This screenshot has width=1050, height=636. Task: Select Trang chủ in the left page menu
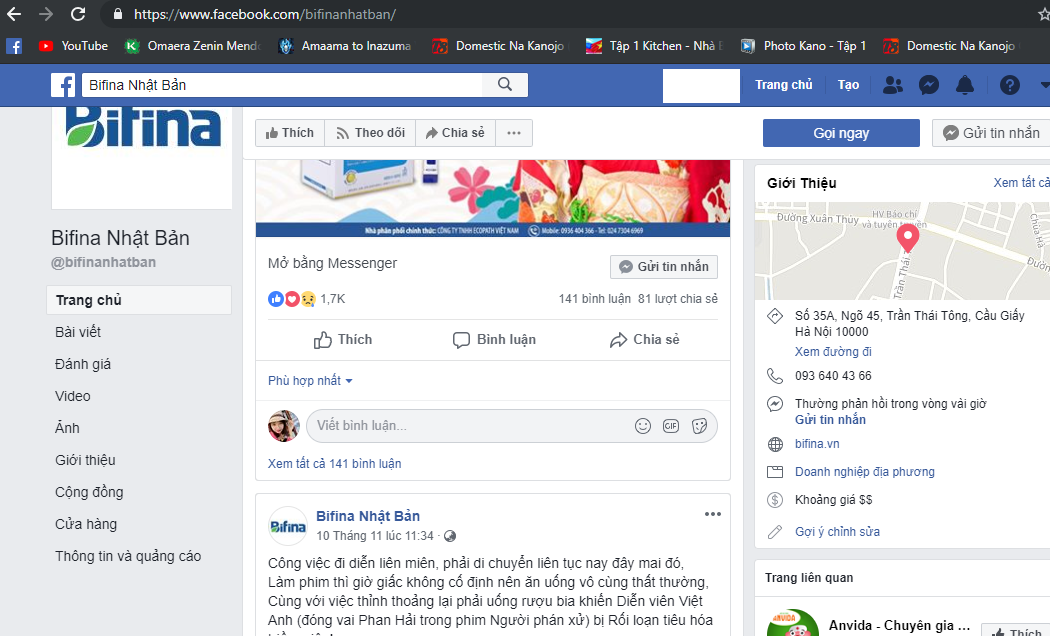click(x=139, y=300)
